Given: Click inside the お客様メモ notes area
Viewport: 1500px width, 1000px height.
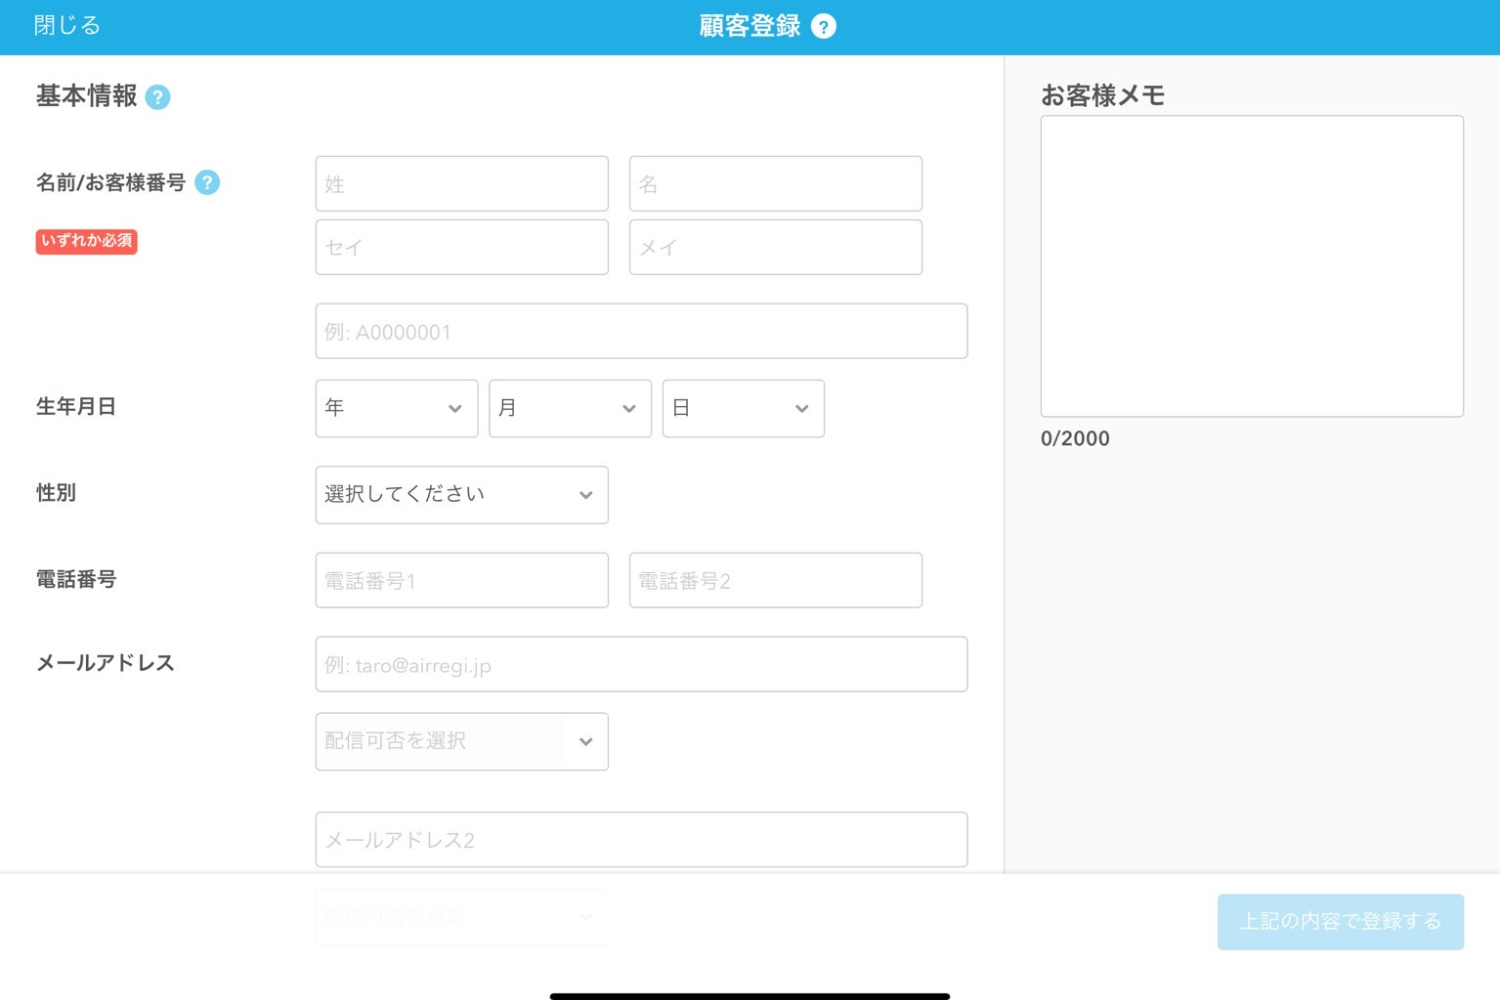Looking at the screenshot, I should (x=1251, y=265).
